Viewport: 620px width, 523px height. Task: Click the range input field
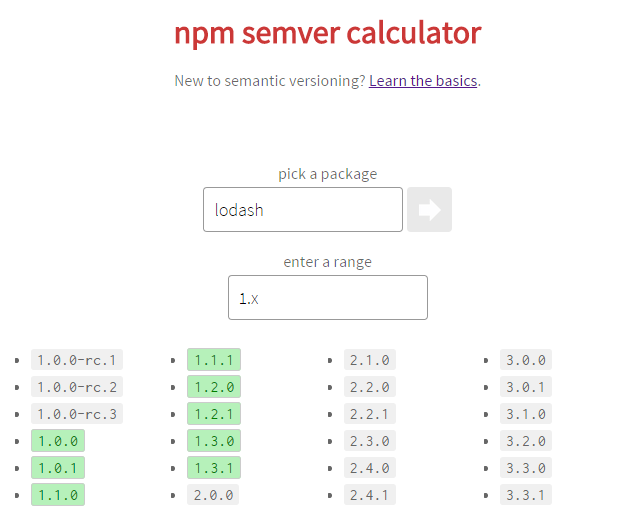tap(328, 298)
